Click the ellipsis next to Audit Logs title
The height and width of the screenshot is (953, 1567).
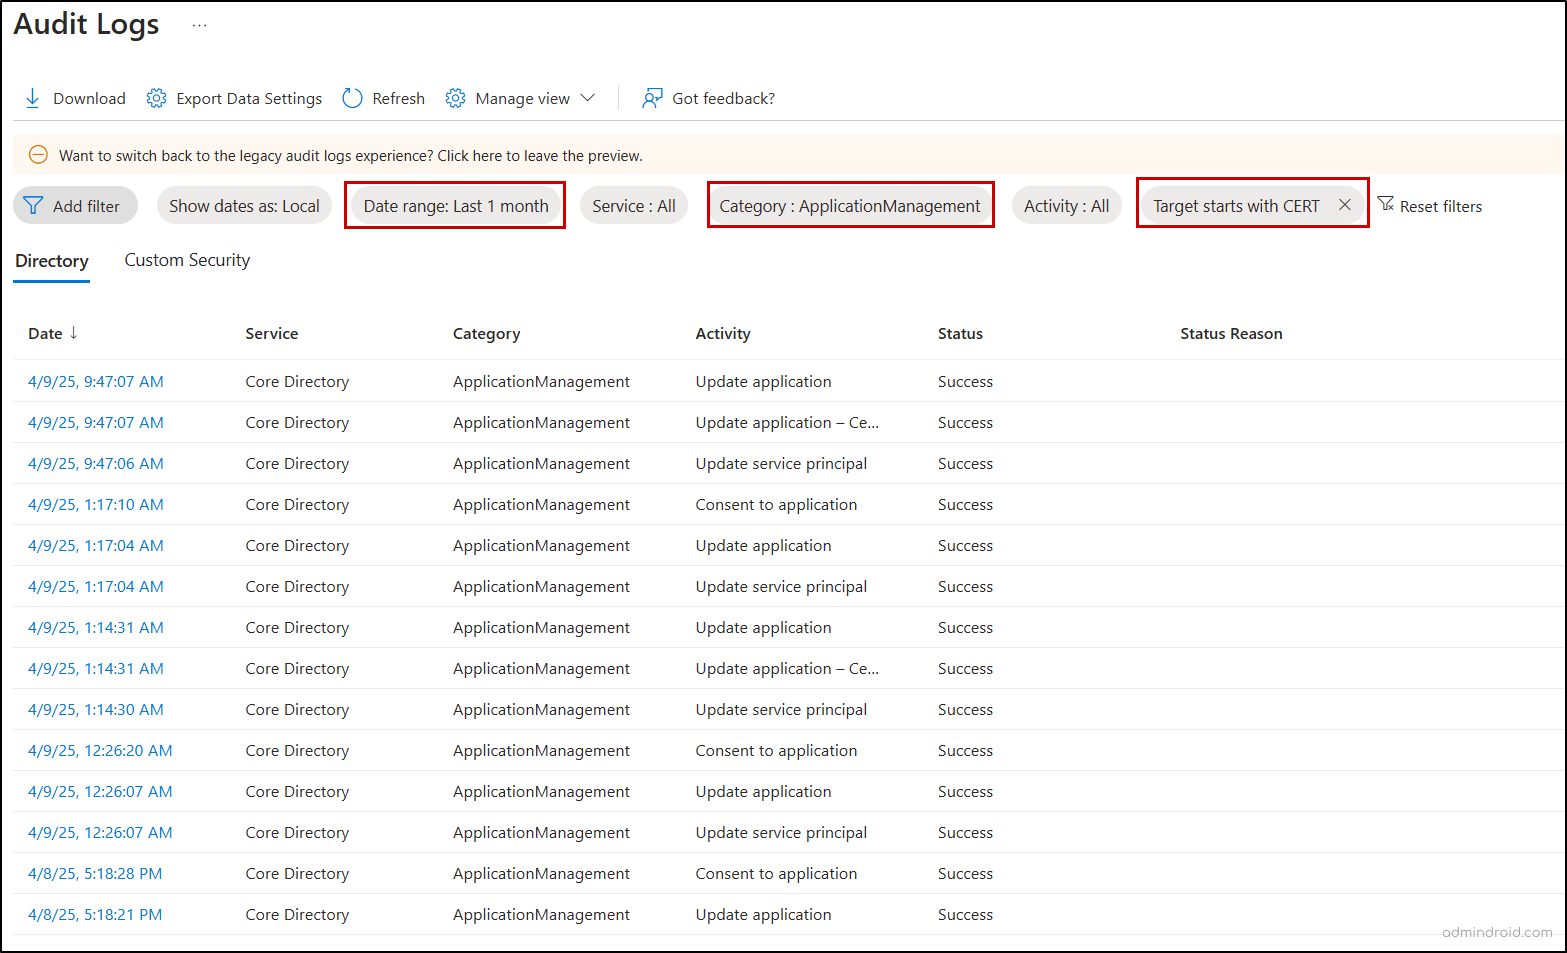pyautogui.click(x=199, y=24)
